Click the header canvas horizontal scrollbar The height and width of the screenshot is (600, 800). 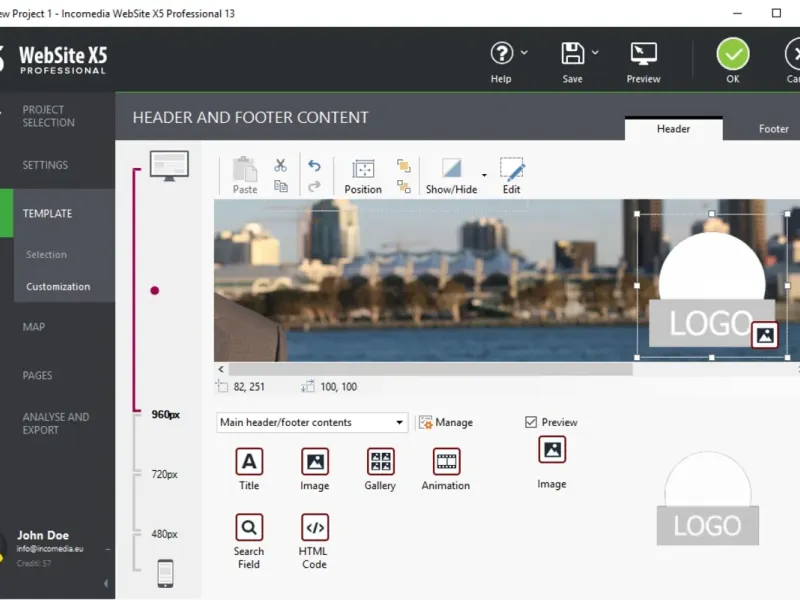(431, 369)
